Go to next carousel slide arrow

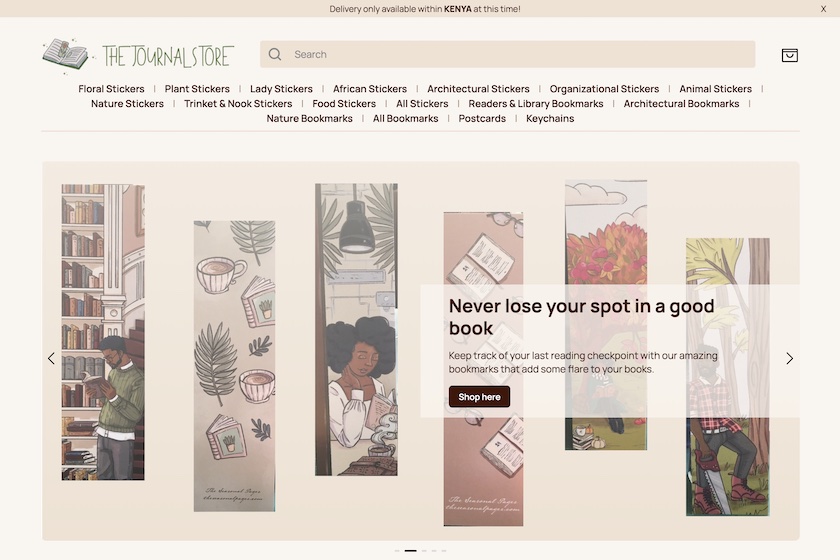789,359
